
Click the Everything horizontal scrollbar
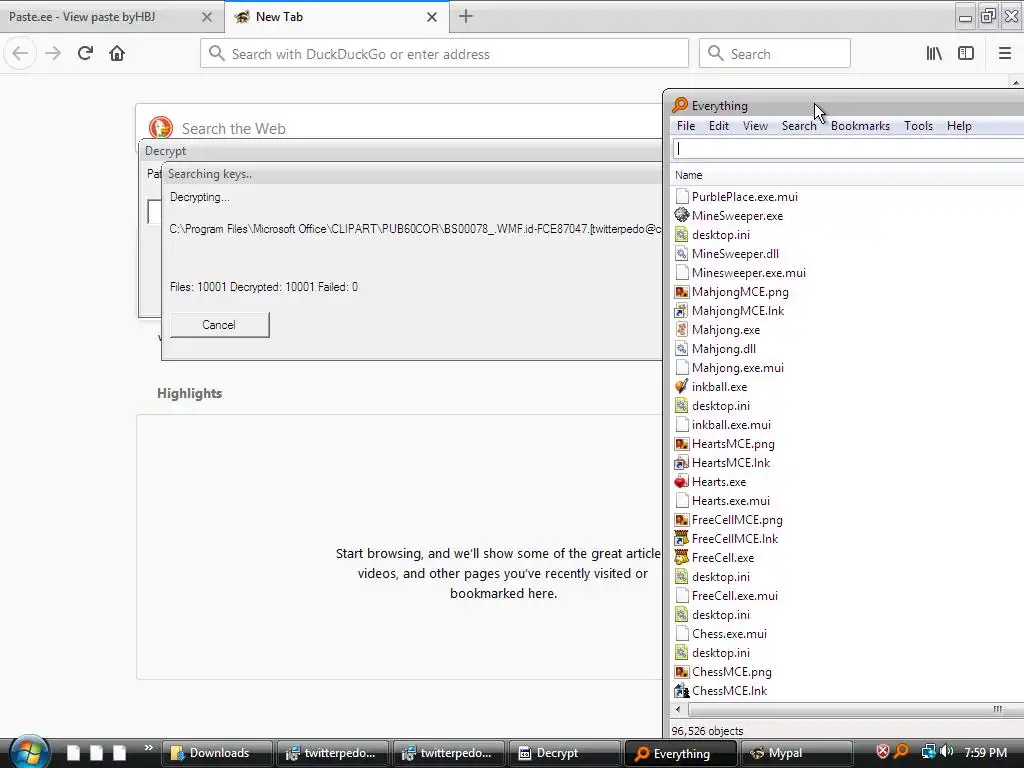[x=856, y=709]
